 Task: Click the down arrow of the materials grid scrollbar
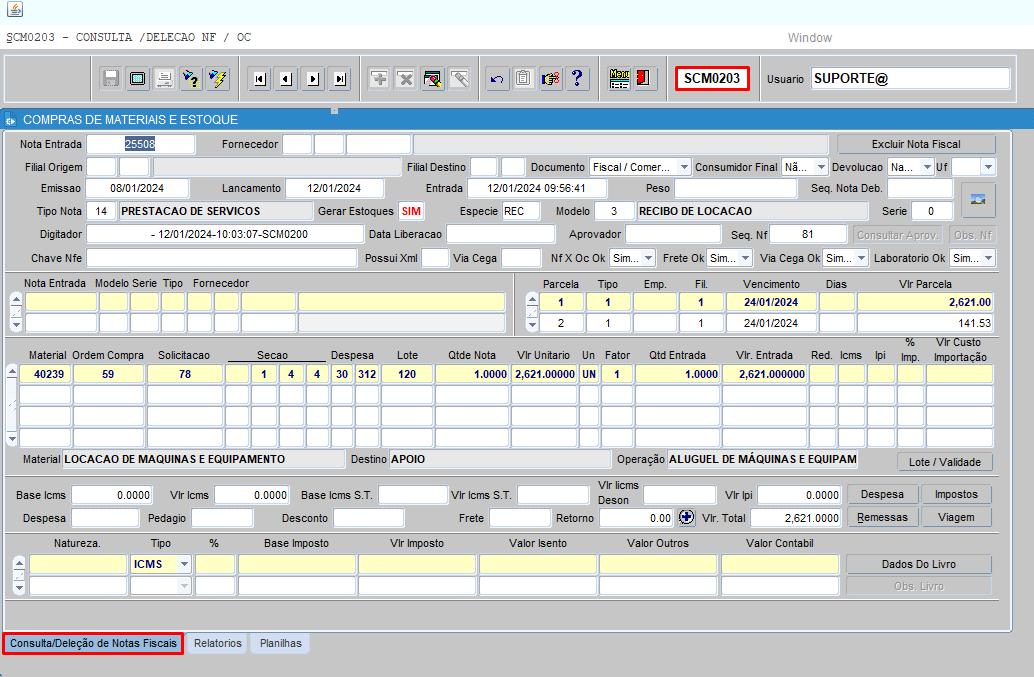point(12,439)
